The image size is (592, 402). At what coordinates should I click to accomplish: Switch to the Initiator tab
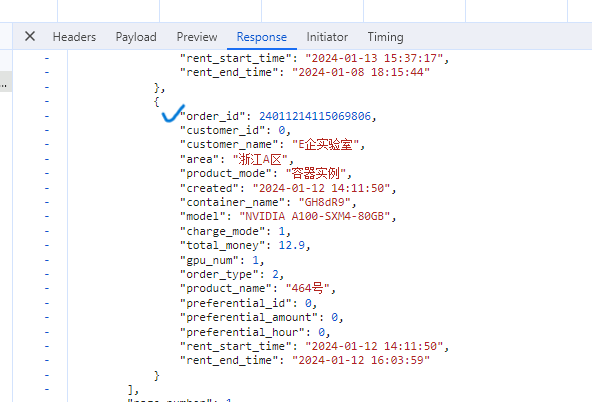(x=327, y=37)
